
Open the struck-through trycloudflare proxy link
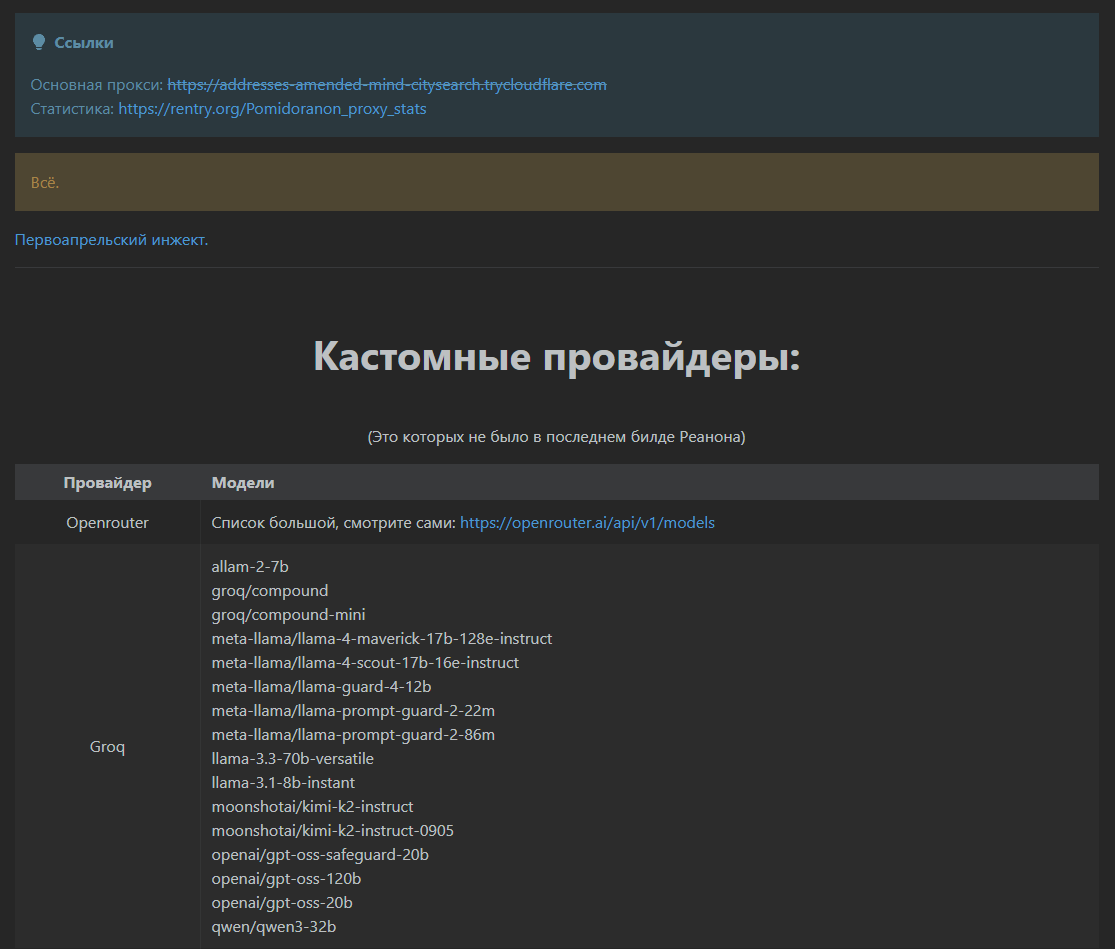click(x=387, y=85)
